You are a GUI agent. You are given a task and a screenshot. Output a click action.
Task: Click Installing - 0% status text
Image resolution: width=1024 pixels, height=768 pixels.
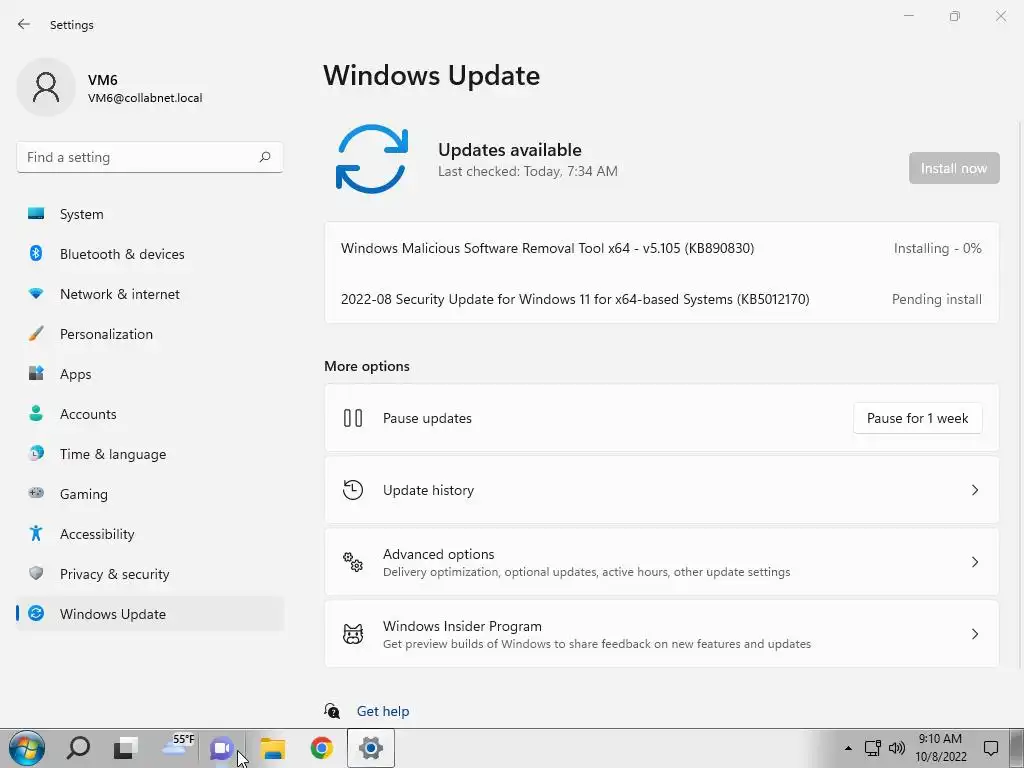tap(937, 248)
